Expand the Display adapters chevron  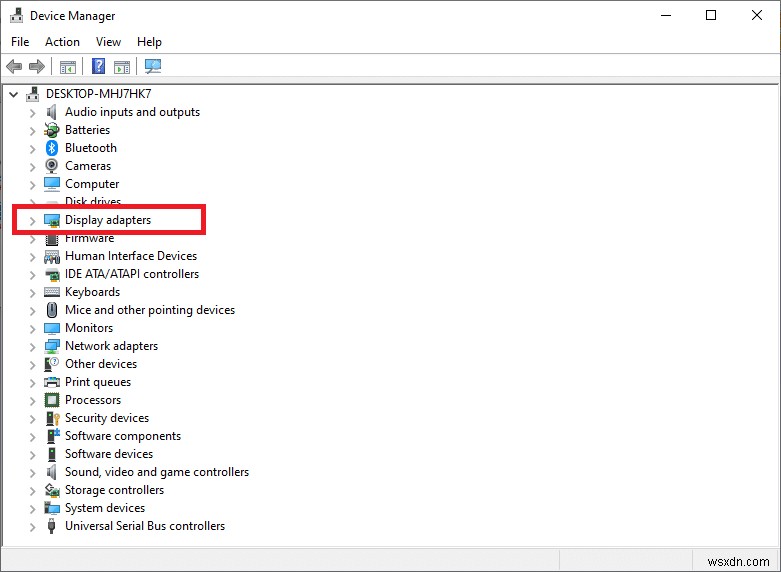click(32, 221)
